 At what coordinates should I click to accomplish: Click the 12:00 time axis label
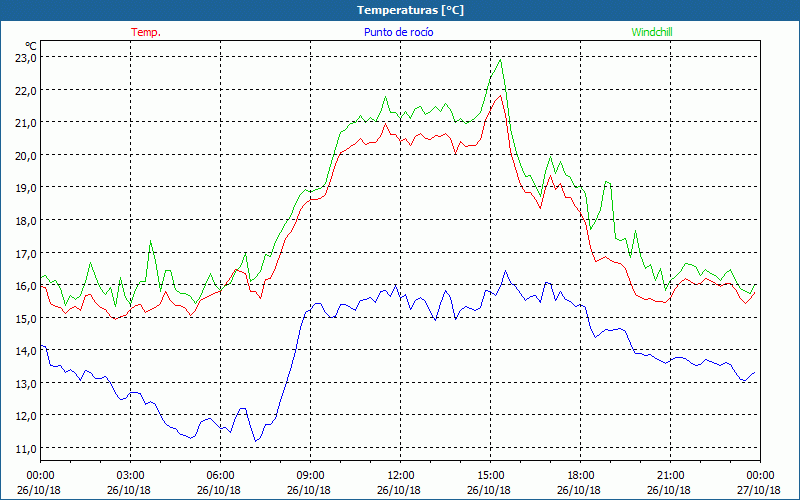tap(401, 476)
